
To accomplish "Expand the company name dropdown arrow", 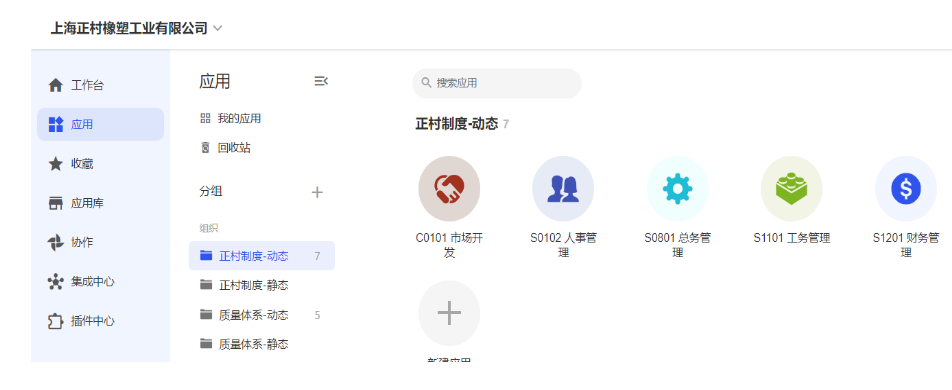I will click(x=218, y=29).
